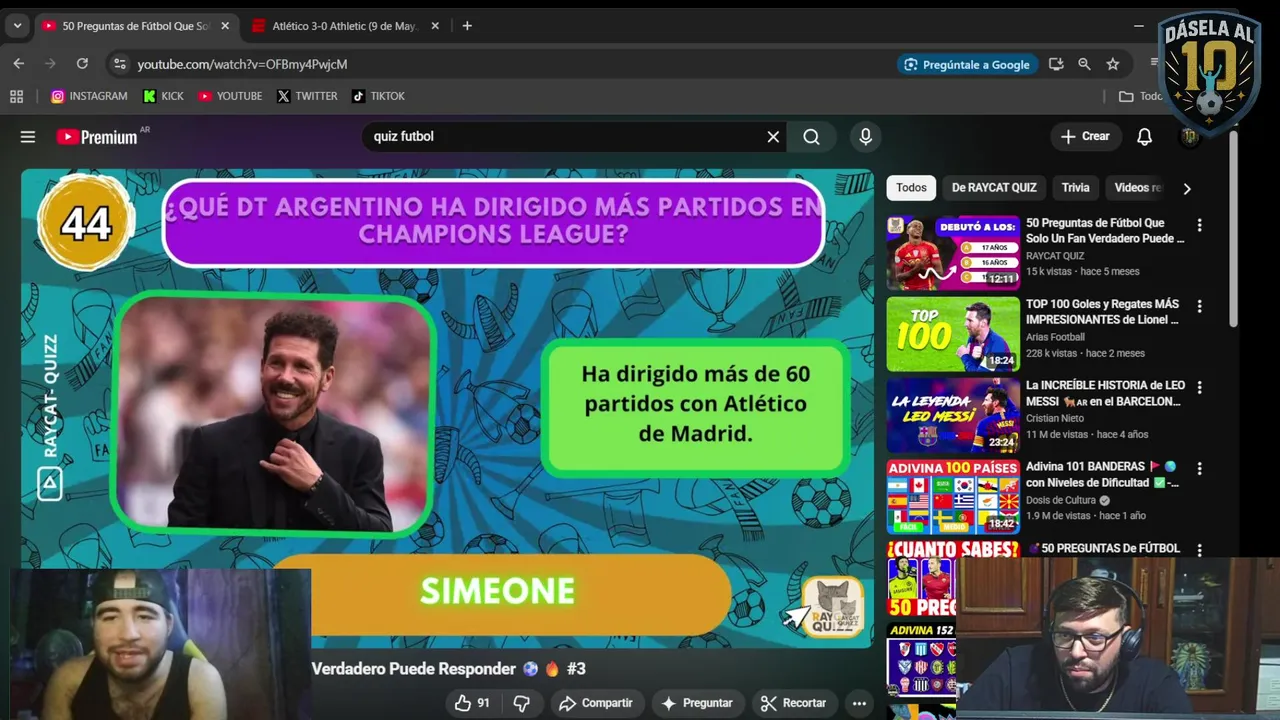1280x720 pixels.
Task: Start voice search with the microphone icon
Action: (865, 137)
